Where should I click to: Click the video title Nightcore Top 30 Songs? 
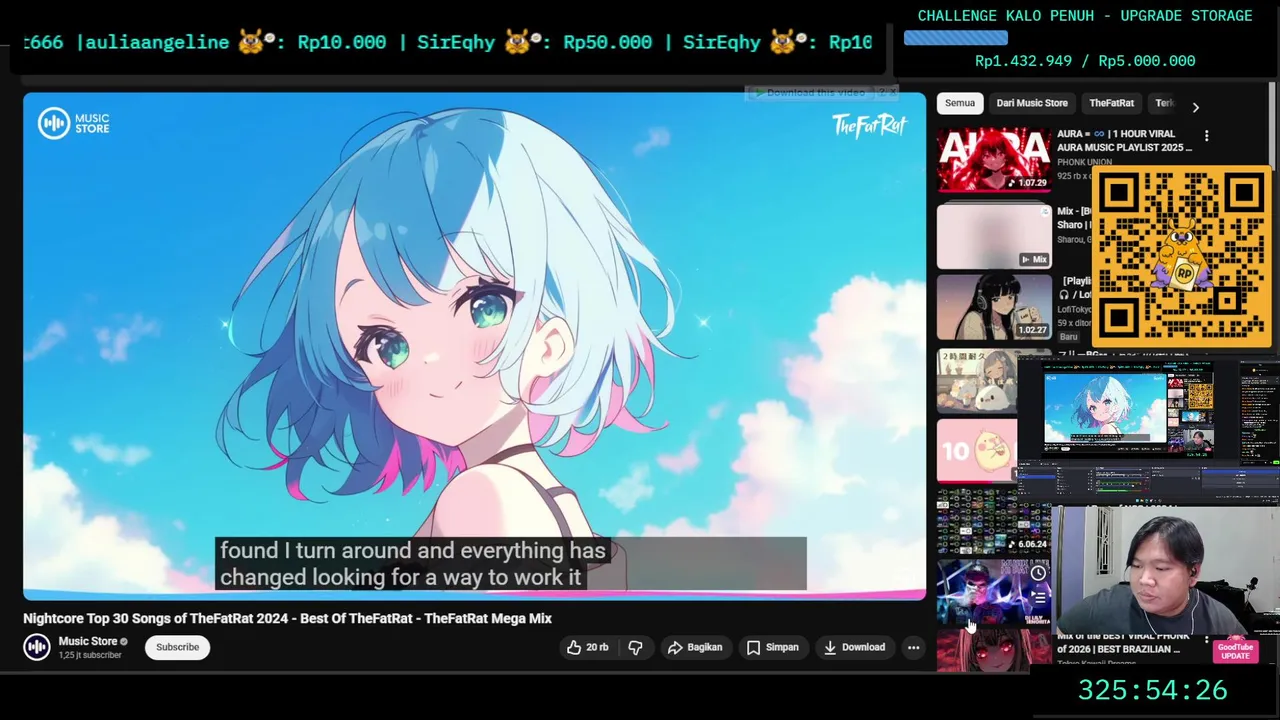[287, 618]
